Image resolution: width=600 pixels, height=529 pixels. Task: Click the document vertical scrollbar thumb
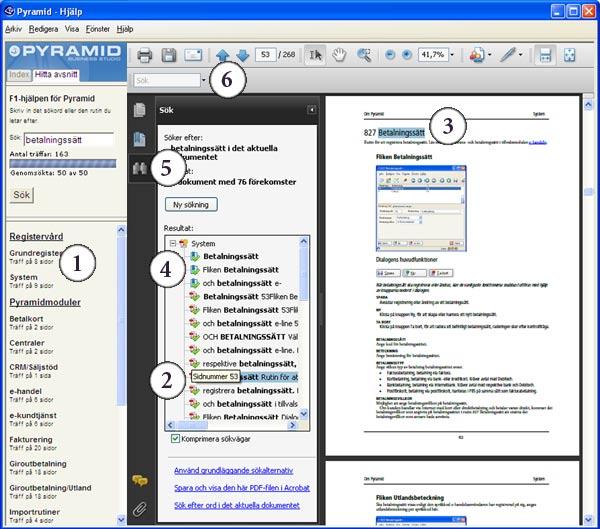[x=589, y=191]
